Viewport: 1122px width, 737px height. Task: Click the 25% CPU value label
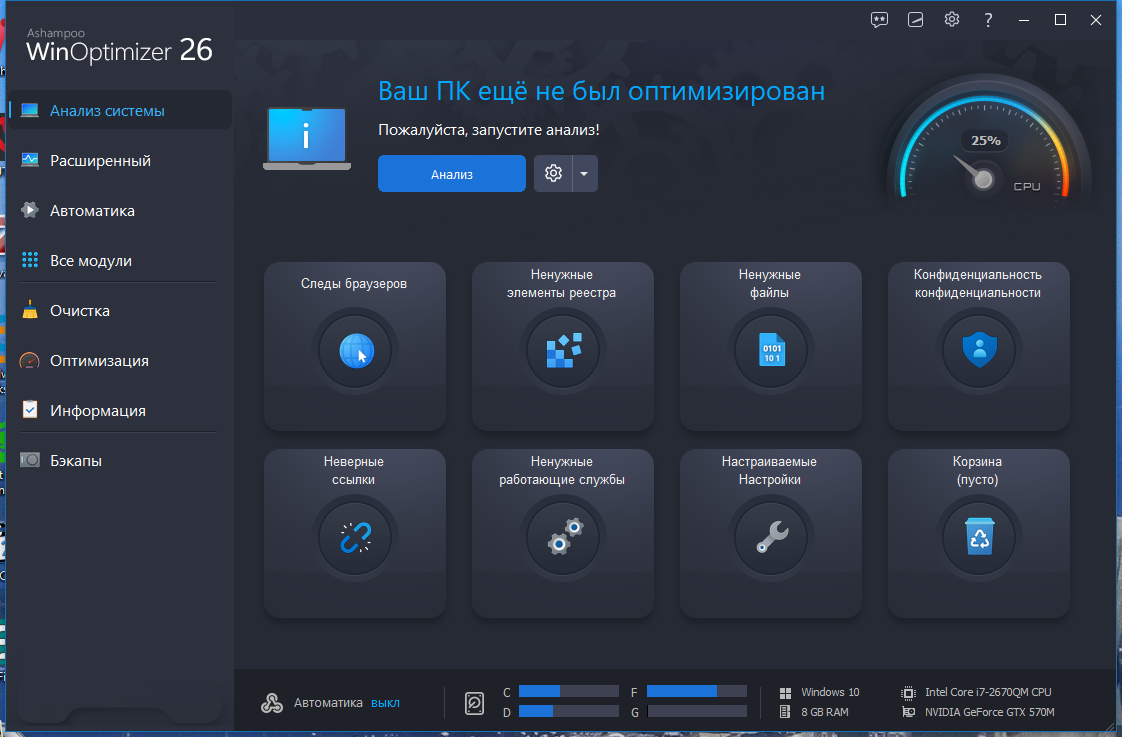[985, 140]
